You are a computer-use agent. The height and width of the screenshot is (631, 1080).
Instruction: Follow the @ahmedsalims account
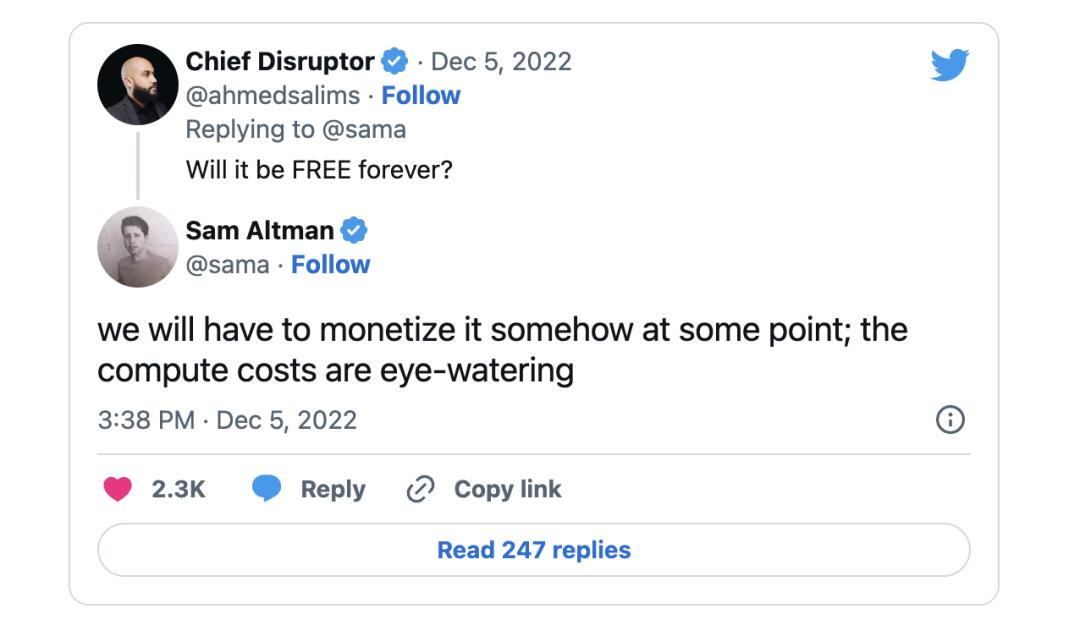pyautogui.click(x=421, y=95)
